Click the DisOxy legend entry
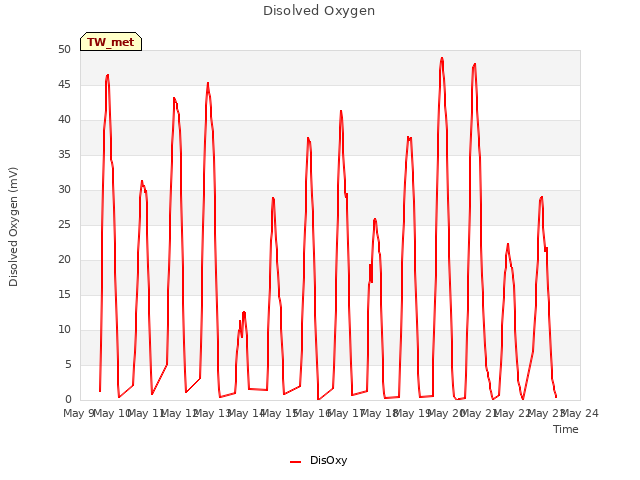The height and width of the screenshot is (480, 640). (318, 460)
